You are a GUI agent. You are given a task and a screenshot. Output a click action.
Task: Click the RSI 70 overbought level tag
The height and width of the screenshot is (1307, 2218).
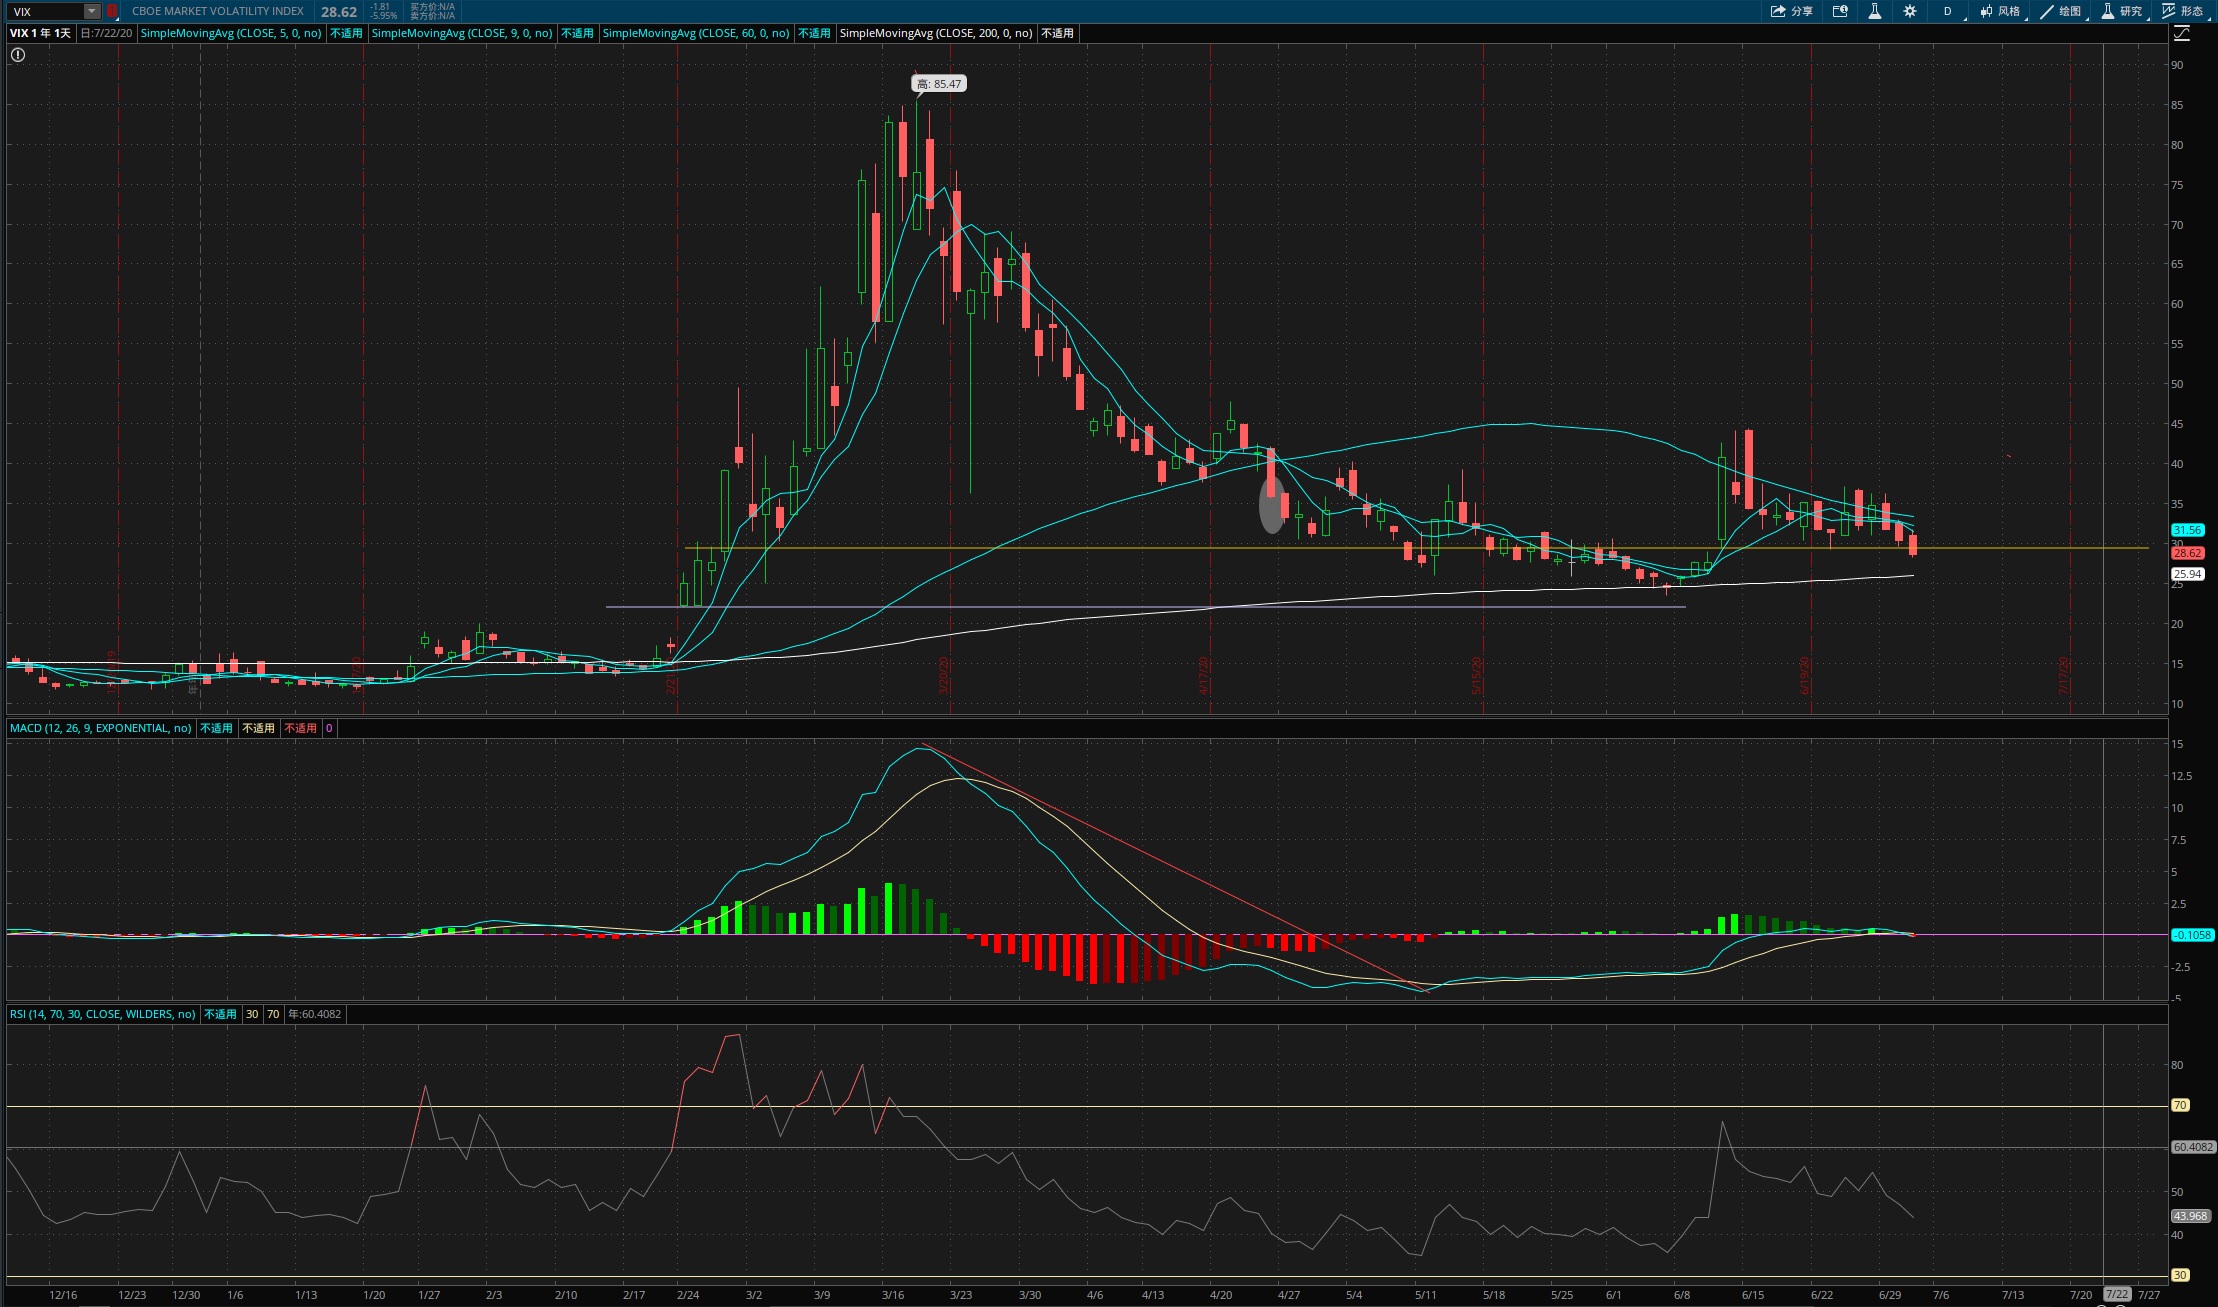pos(2180,1105)
